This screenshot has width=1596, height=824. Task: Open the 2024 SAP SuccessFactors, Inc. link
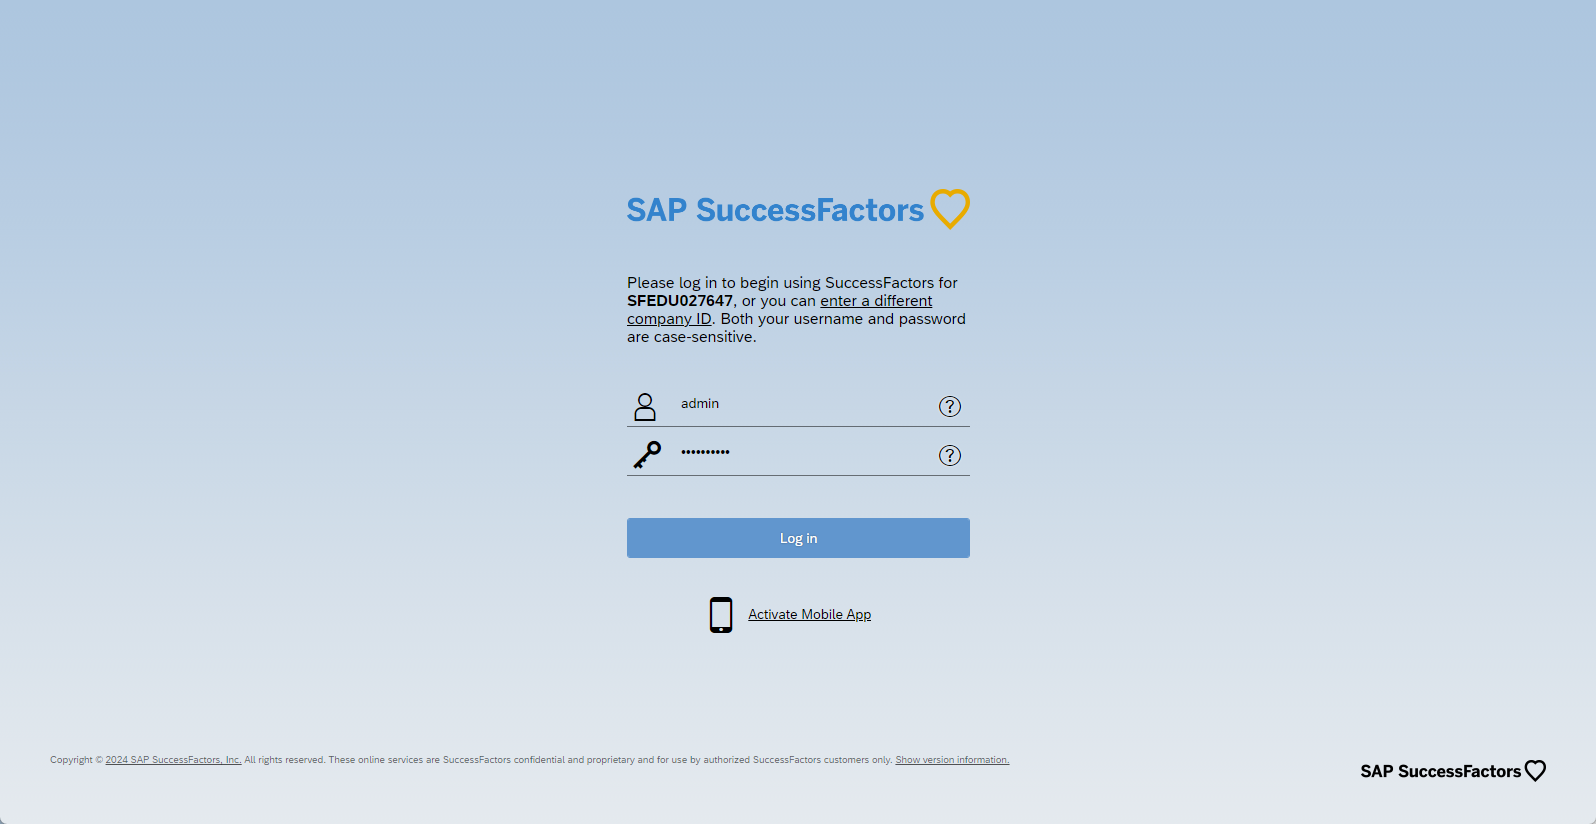point(173,760)
